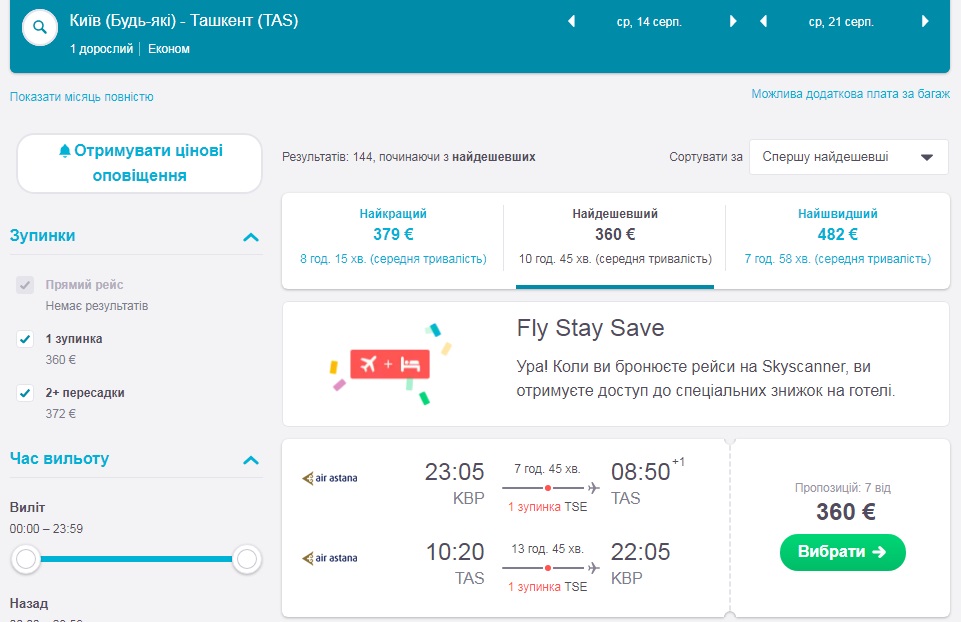The width and height of the screenshot is (961, 622).
Task: Open the Сортувати за dropdown
Action: (848, 157)
